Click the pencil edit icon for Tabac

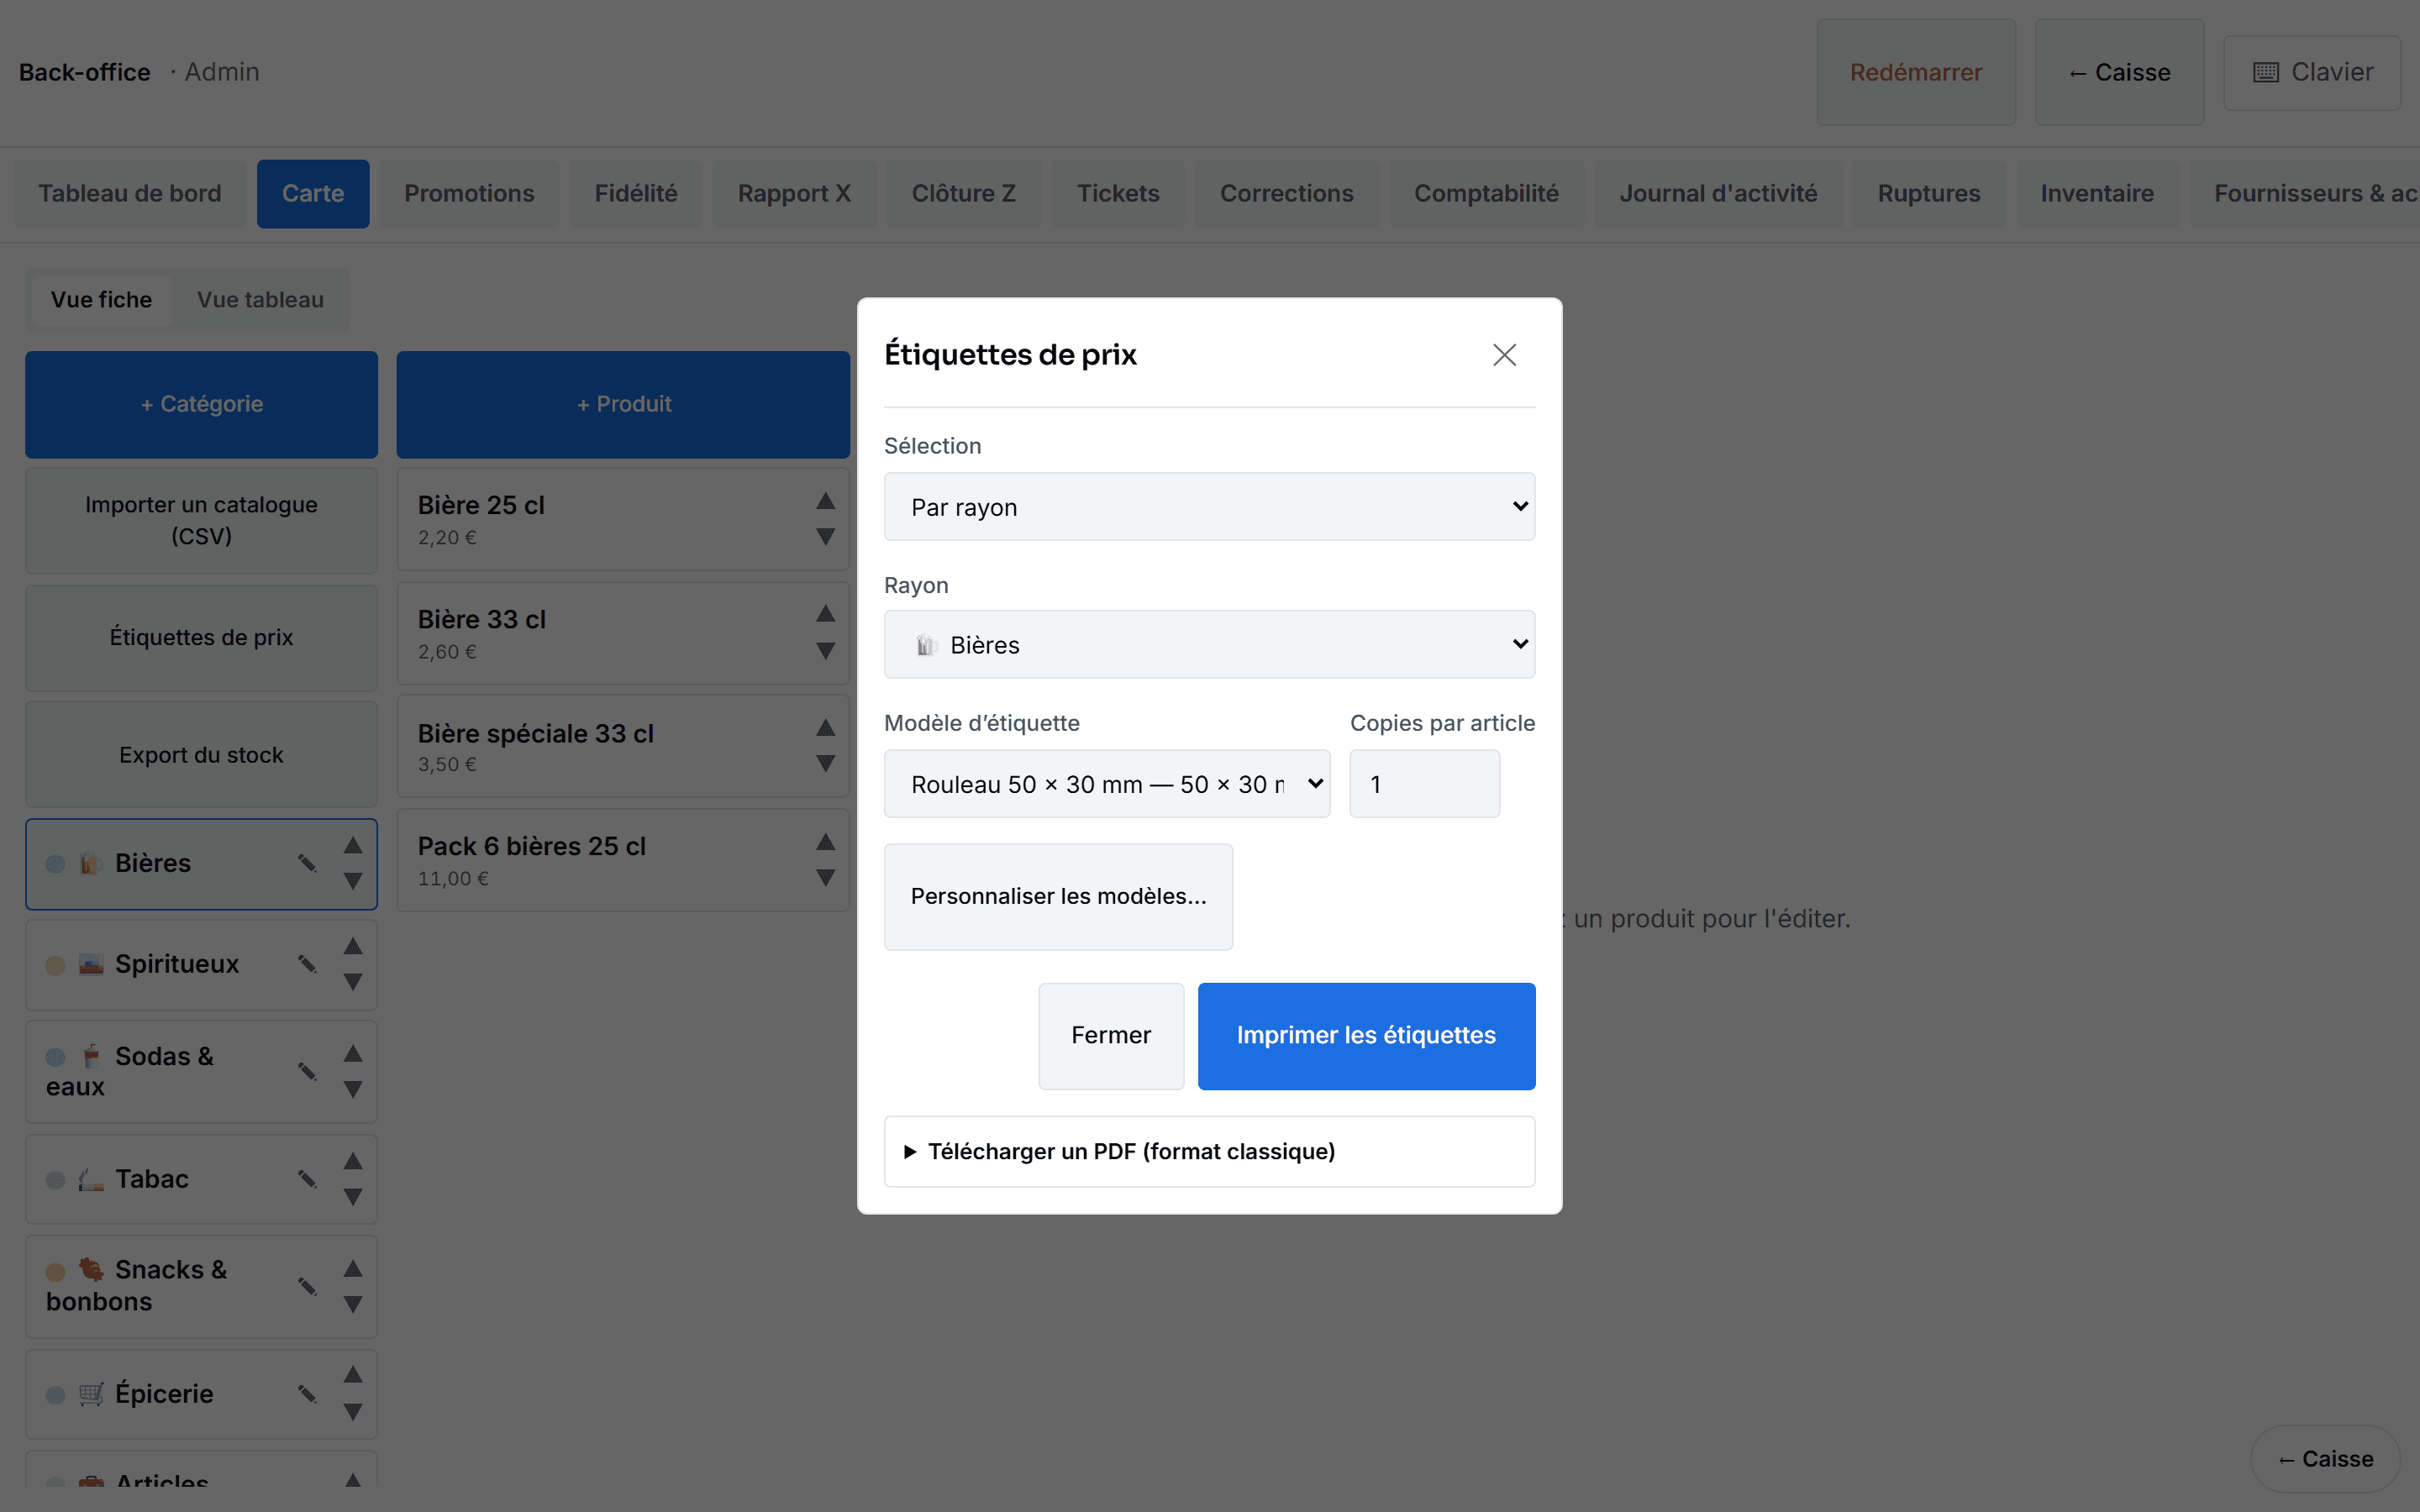[307, 1179]
